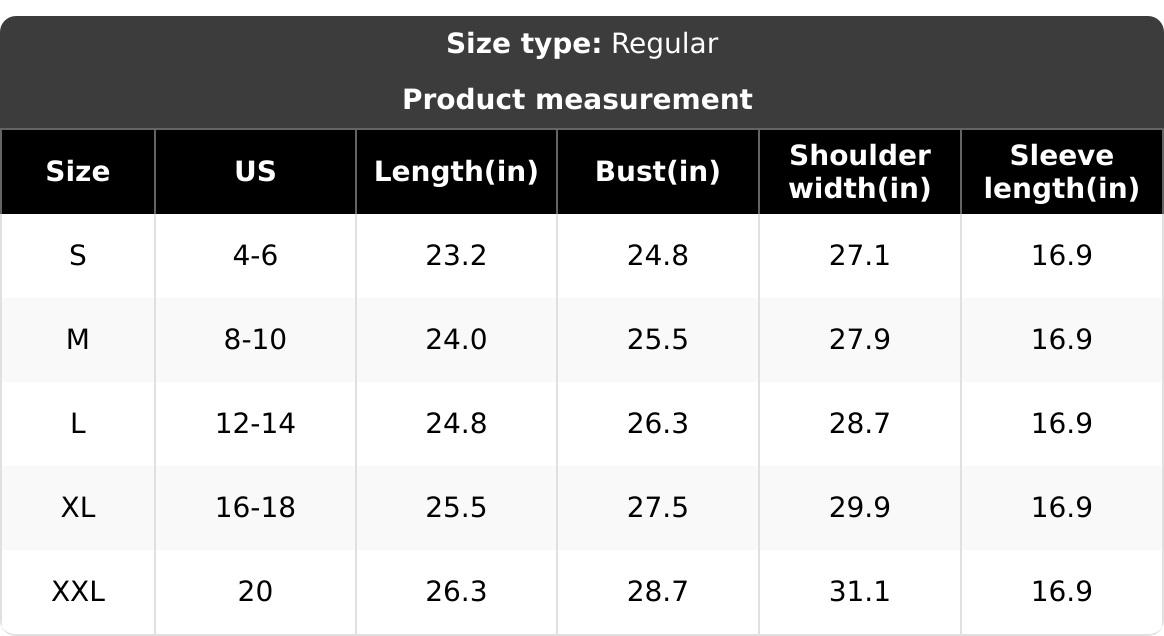
Task: Click the 27.5 bust value for XL
Action: [x=657, y=508]
